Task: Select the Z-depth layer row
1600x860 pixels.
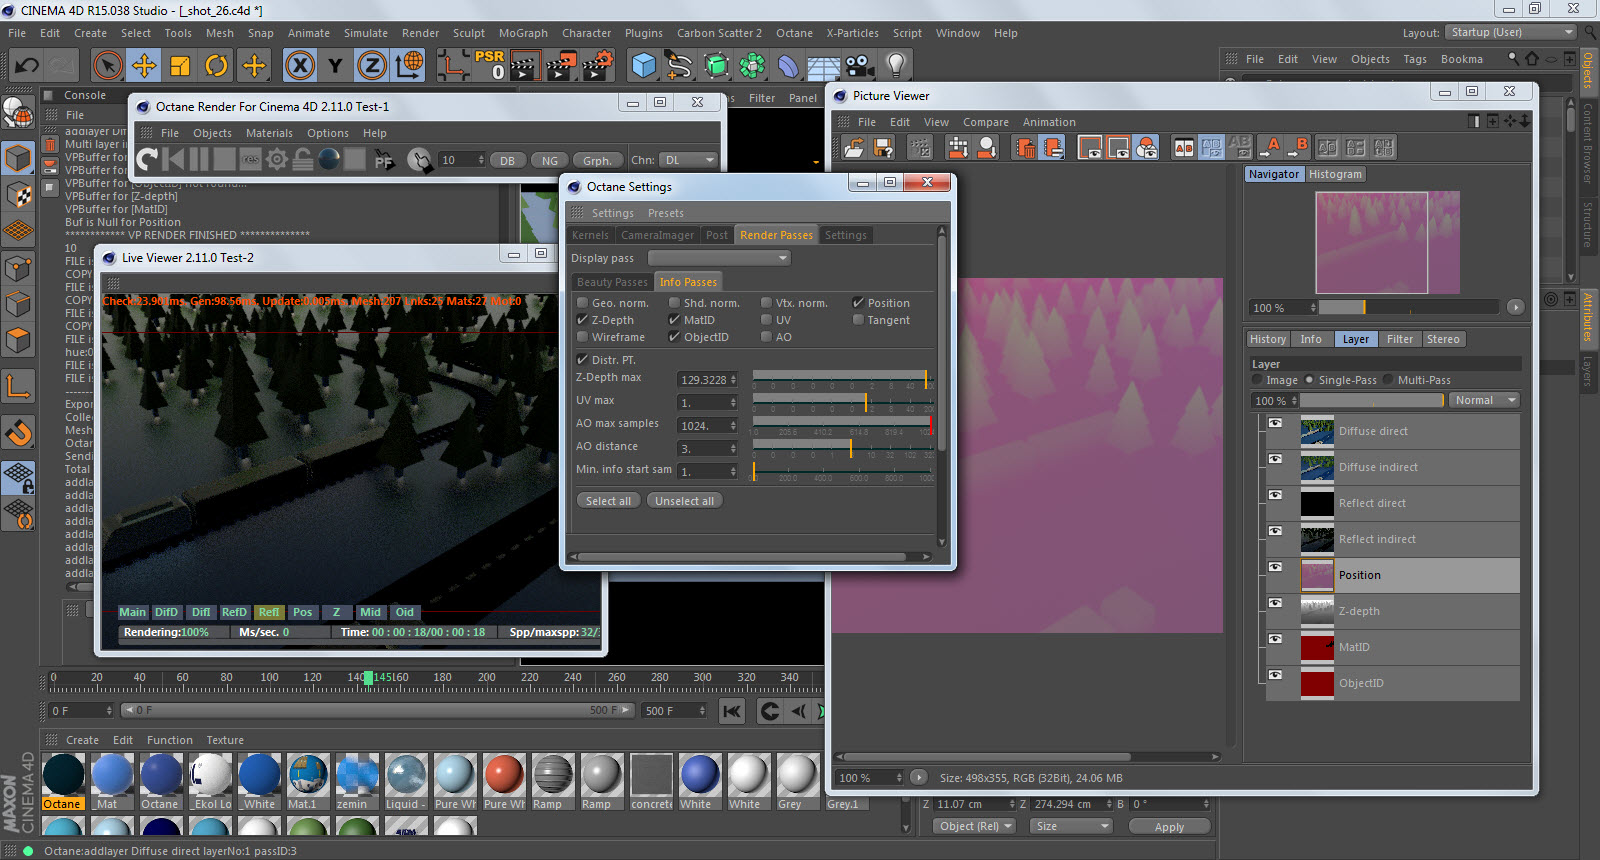Action: point(1393,611)
